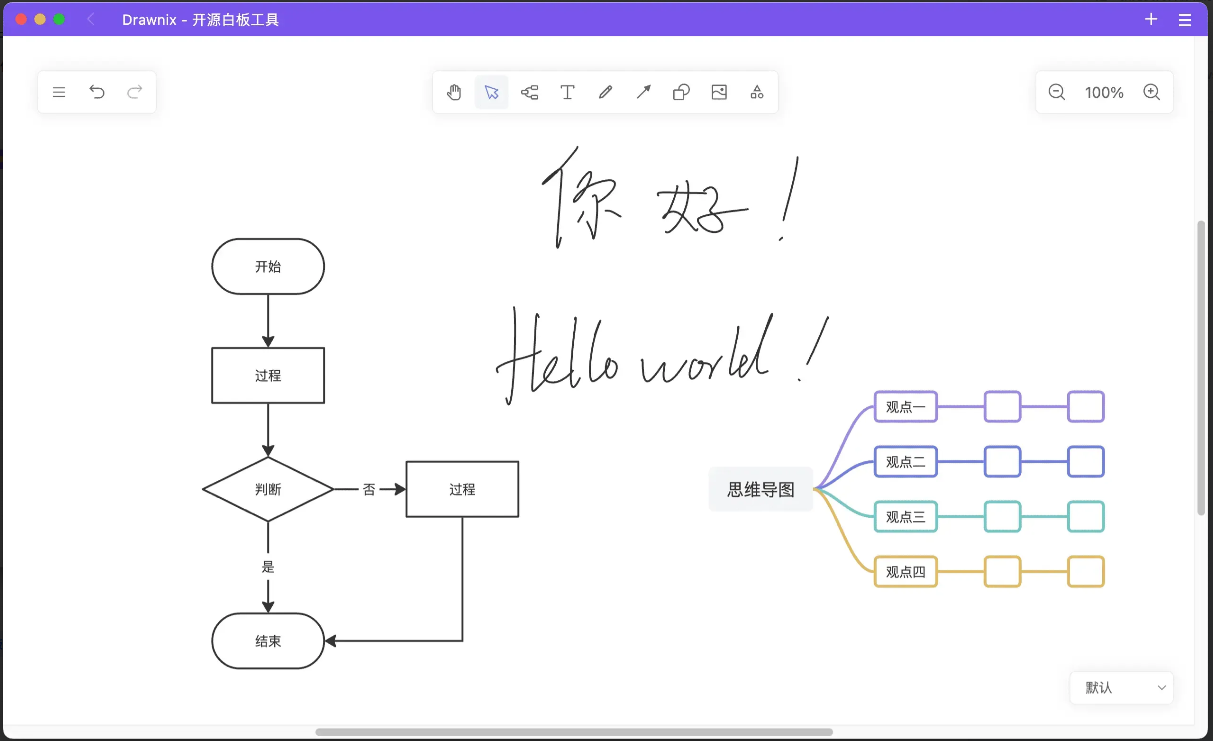Image resolution: width=1213 pixels, height=741 pixels.
Task: Select the Hand pan tool
Action: click(x=454, y=92)
